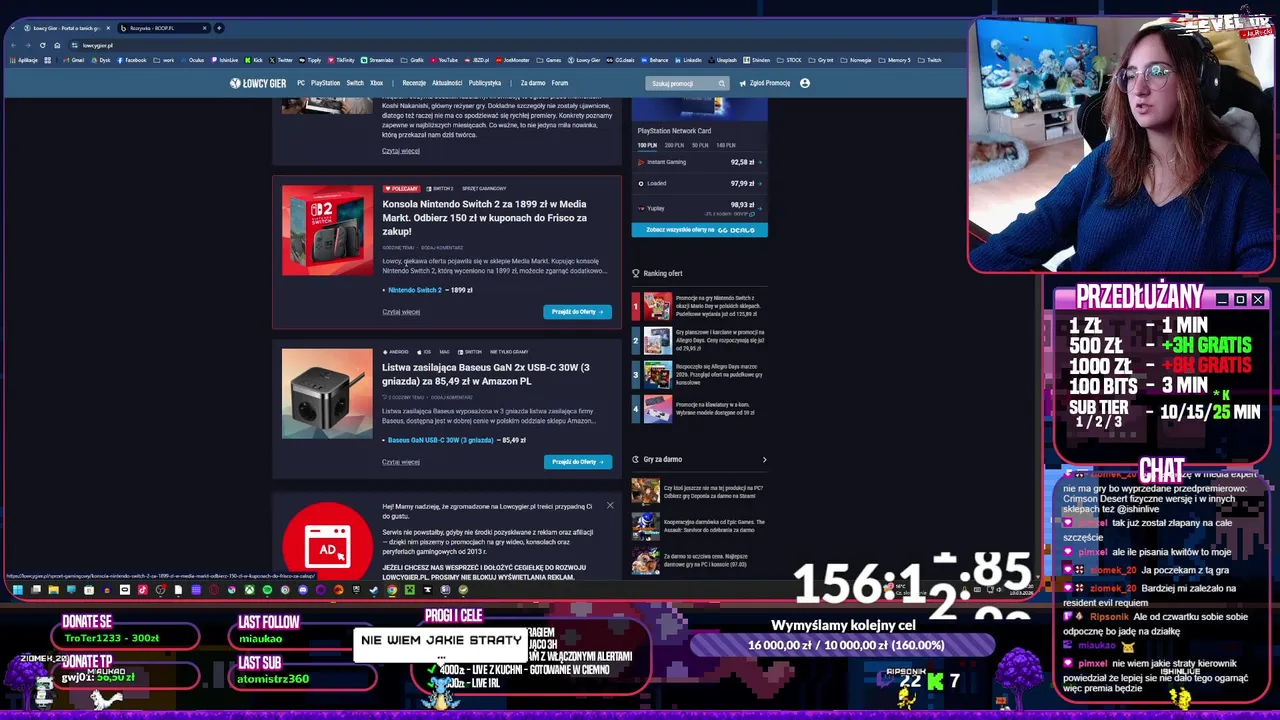Open the Streamlabs bookmark
This screenshot has width=1280, height=720.
pyautogui.click(x=378, y=60)
